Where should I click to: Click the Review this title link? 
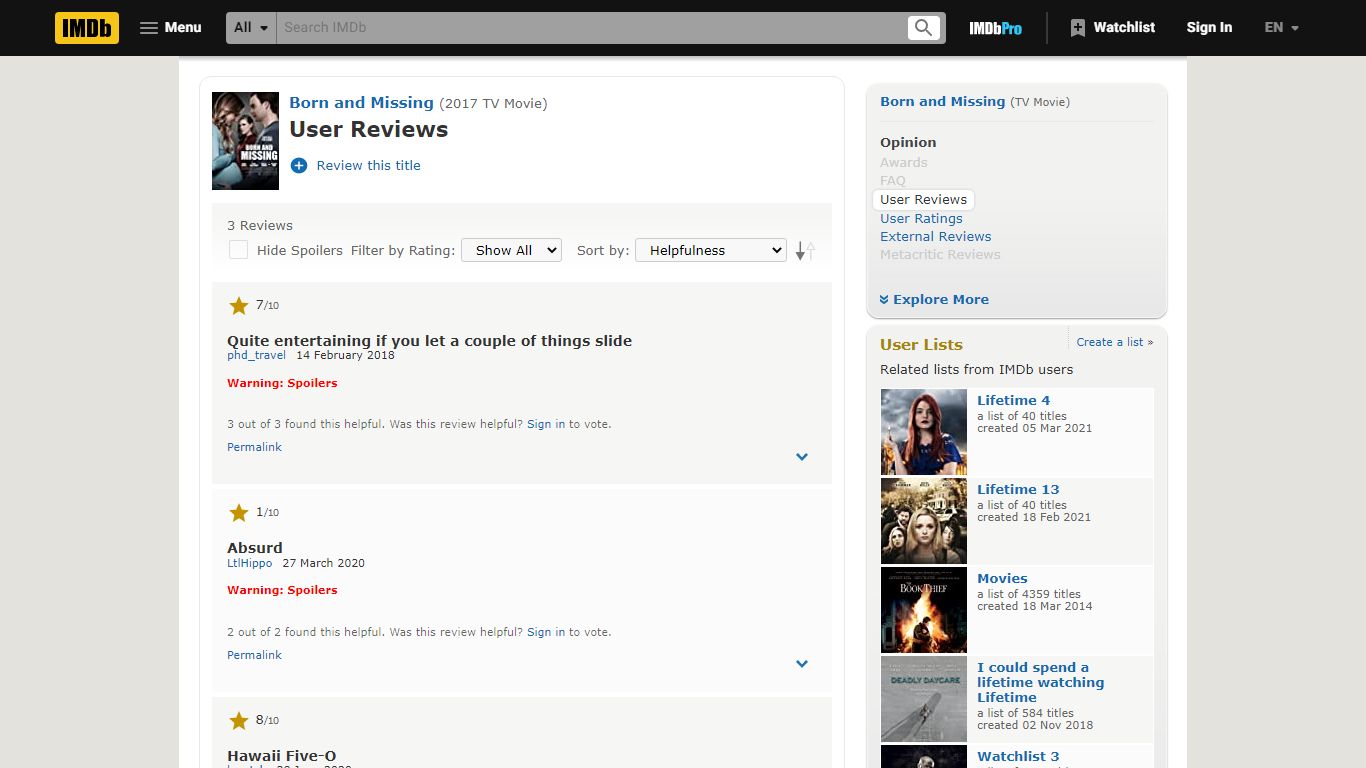368,166
